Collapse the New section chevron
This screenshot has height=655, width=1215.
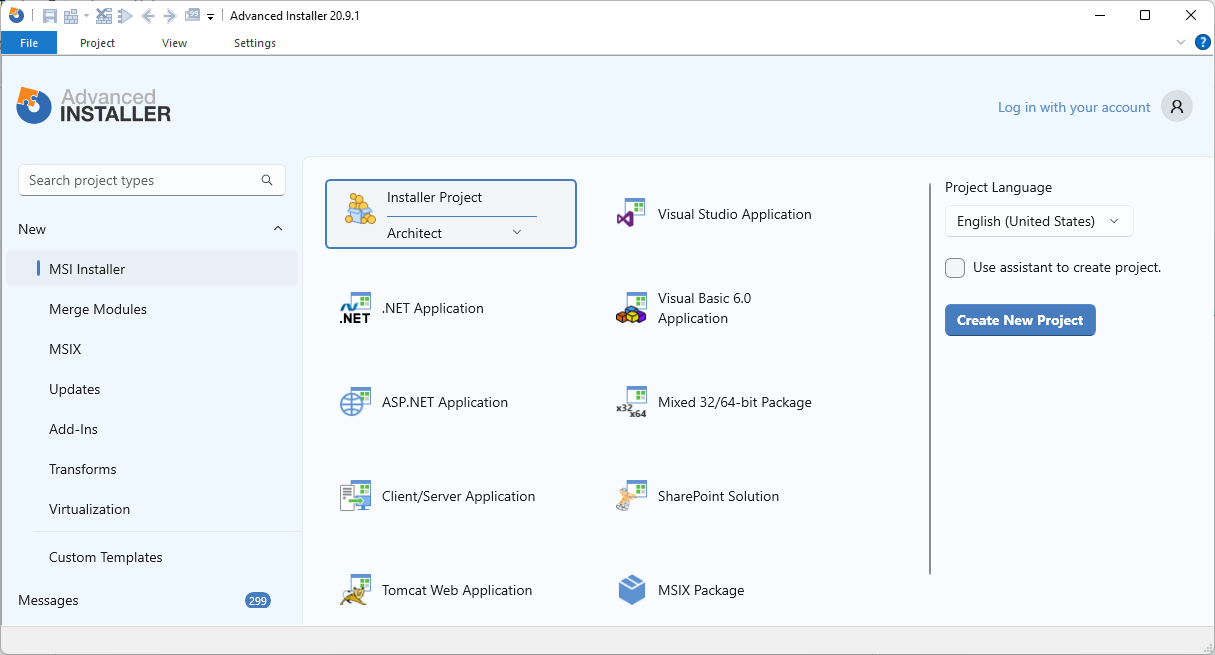278,229
